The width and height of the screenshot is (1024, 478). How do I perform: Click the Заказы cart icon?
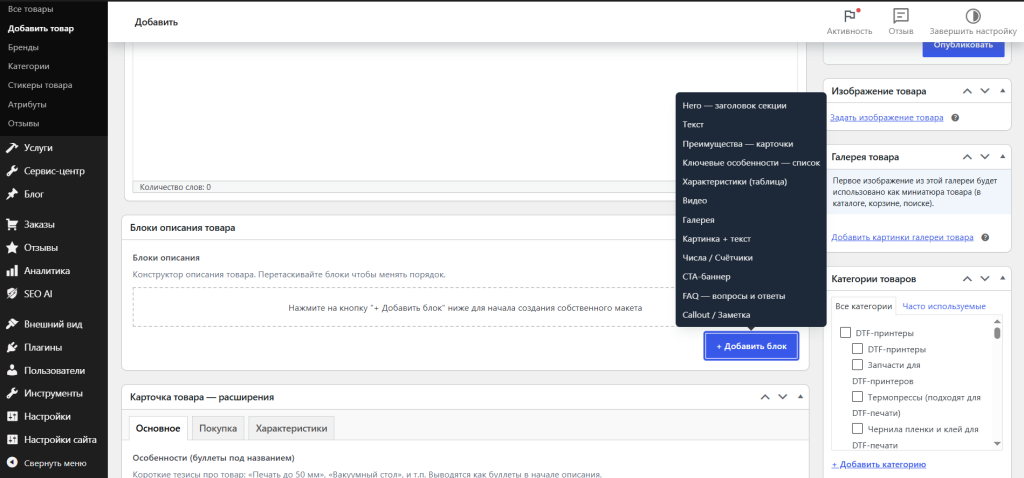(12, 225)
